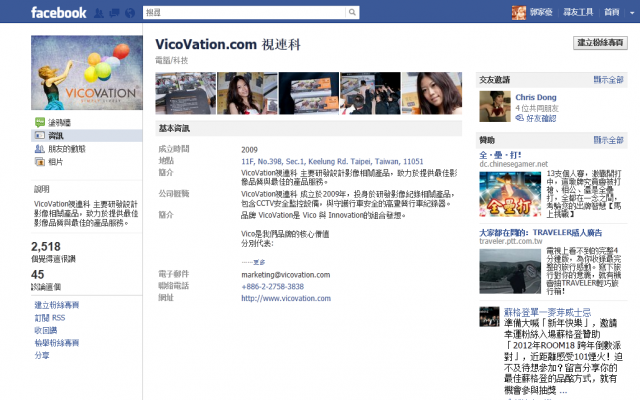The height and width of the screenshot is (400, 640).
Task: Focus the Facebook search field
Action: click(x=244, y=13)
